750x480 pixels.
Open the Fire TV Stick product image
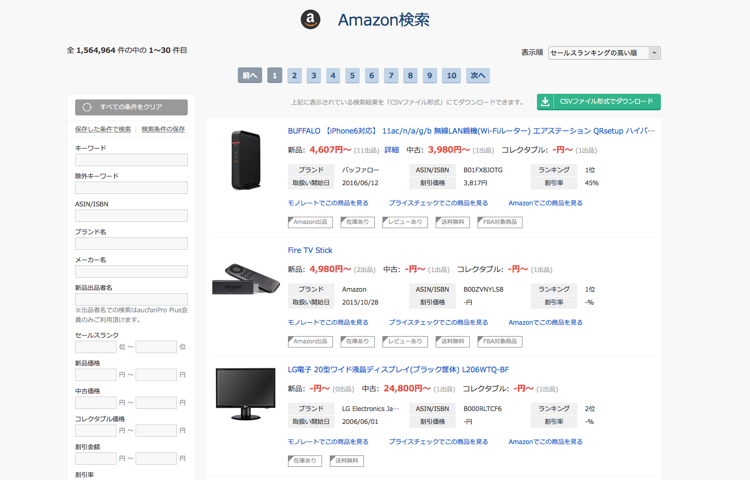tap(245, 279)
